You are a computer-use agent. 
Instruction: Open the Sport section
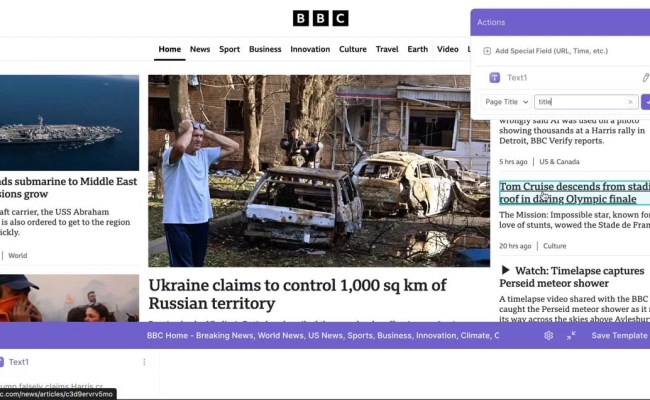[229, 49]
